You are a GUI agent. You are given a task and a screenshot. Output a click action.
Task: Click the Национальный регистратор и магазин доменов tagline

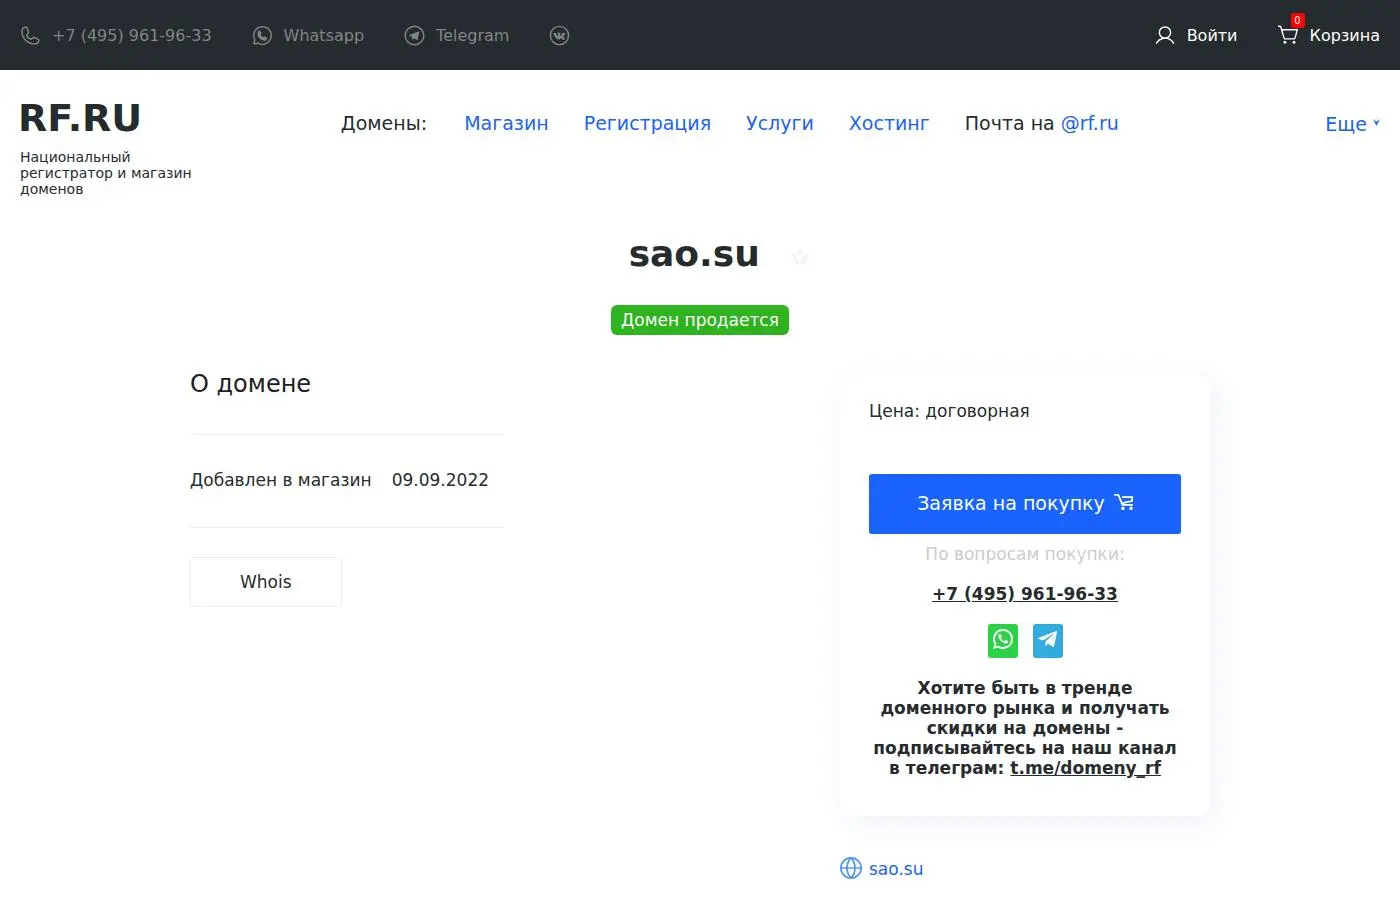click(x=106, y=173)
